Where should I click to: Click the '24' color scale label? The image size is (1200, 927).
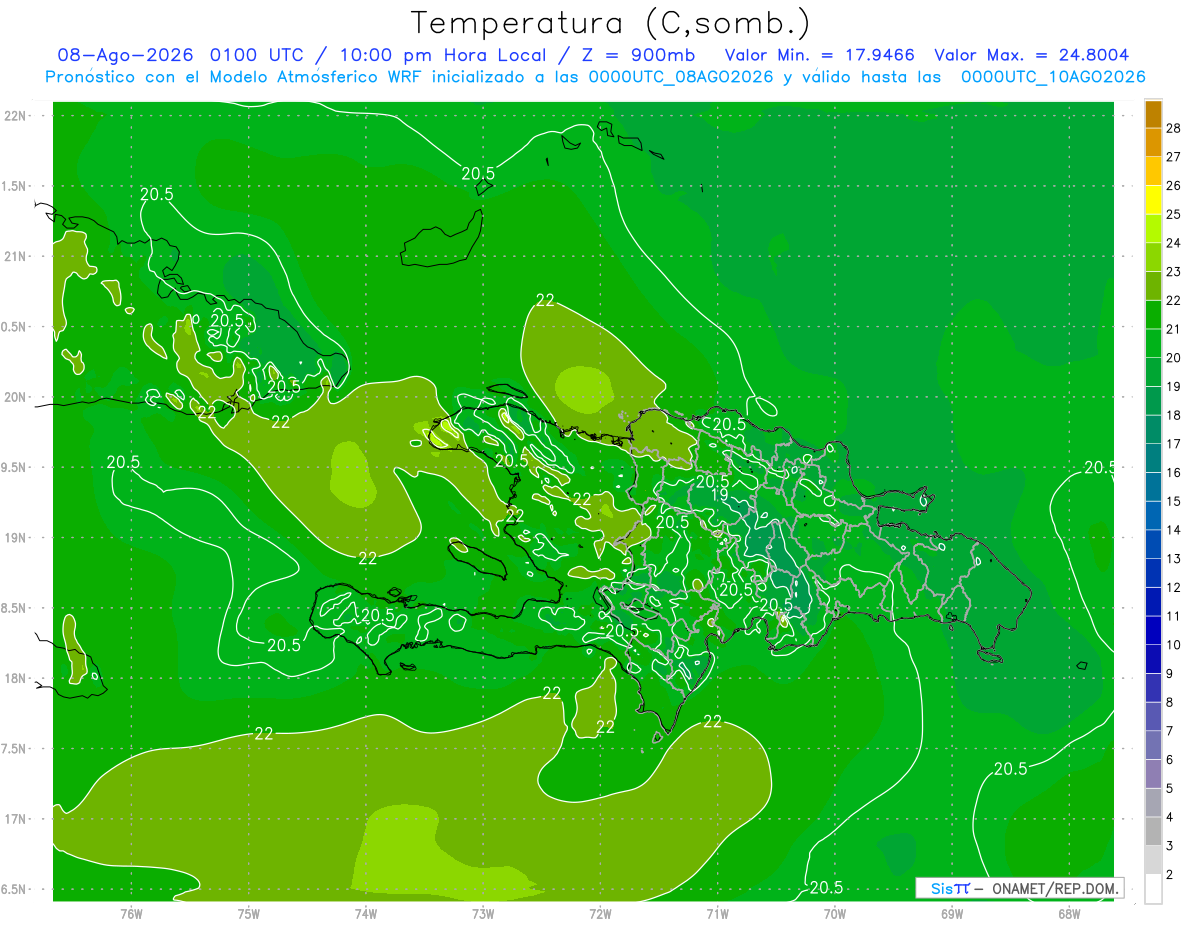pyautogui.click(x=1174, y=243)
